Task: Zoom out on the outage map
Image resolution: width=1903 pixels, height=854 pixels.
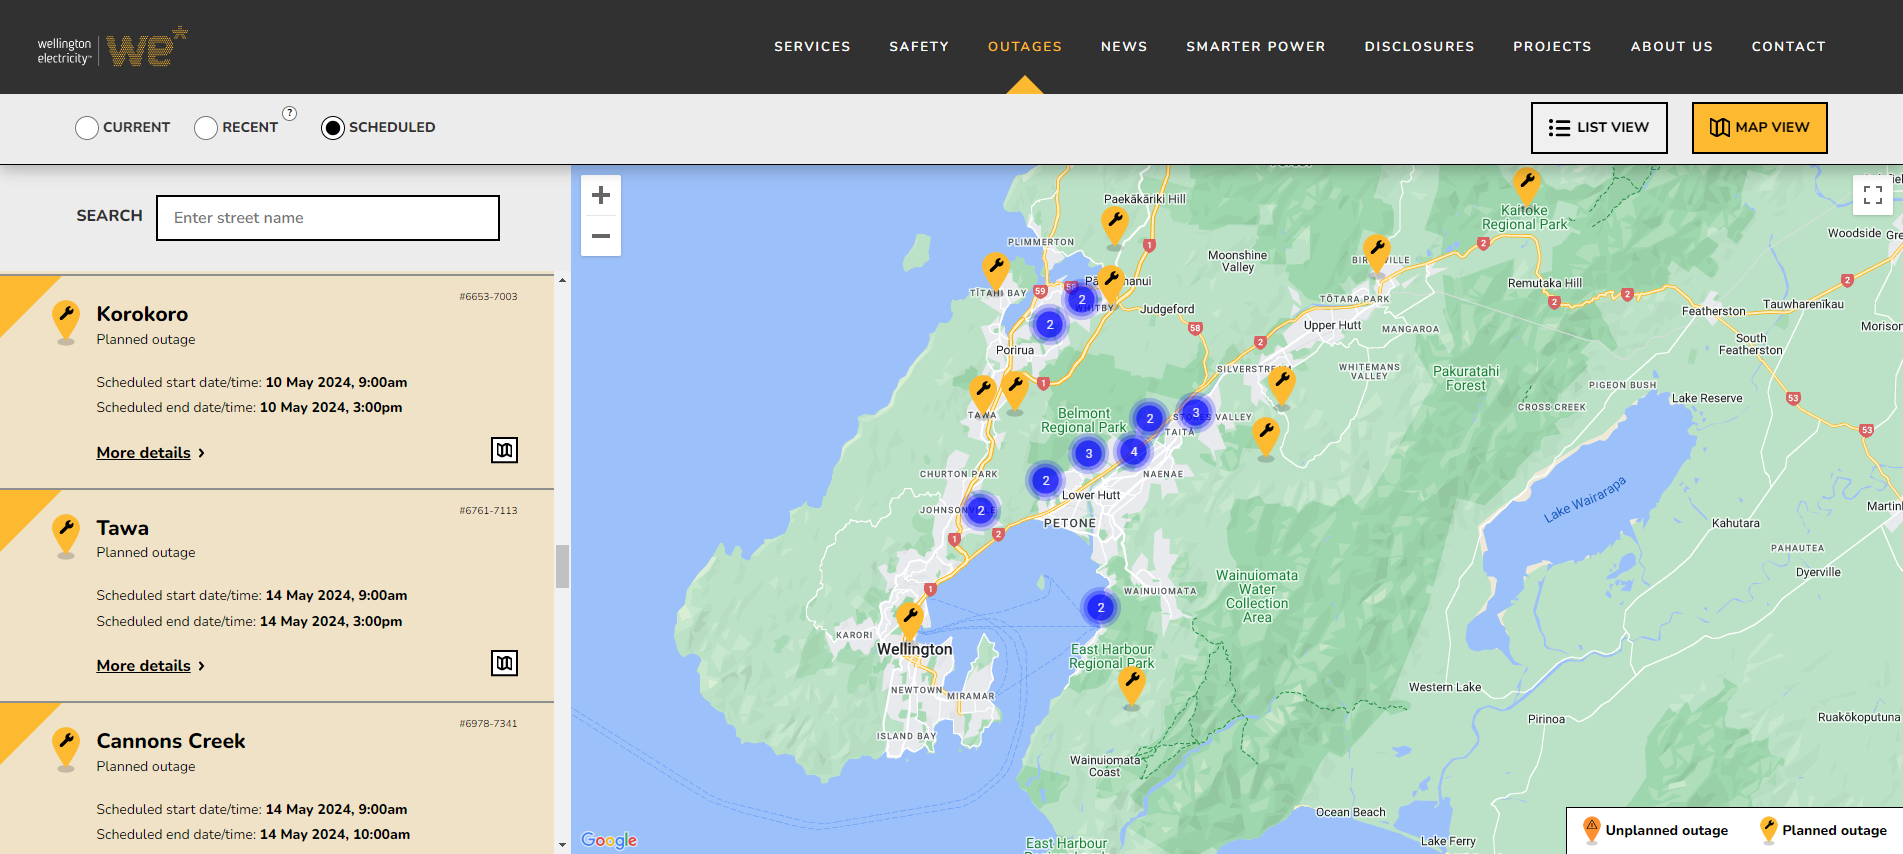Action: 601,236
